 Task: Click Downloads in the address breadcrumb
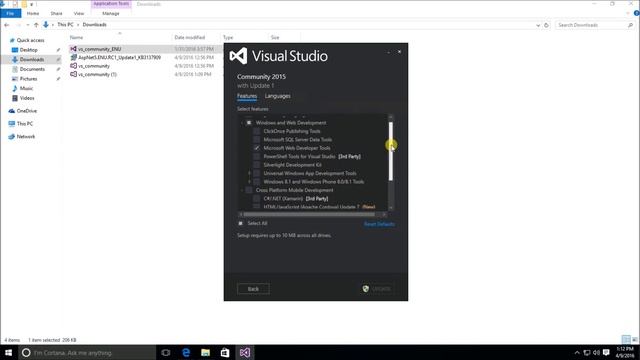tap(95, 25)
